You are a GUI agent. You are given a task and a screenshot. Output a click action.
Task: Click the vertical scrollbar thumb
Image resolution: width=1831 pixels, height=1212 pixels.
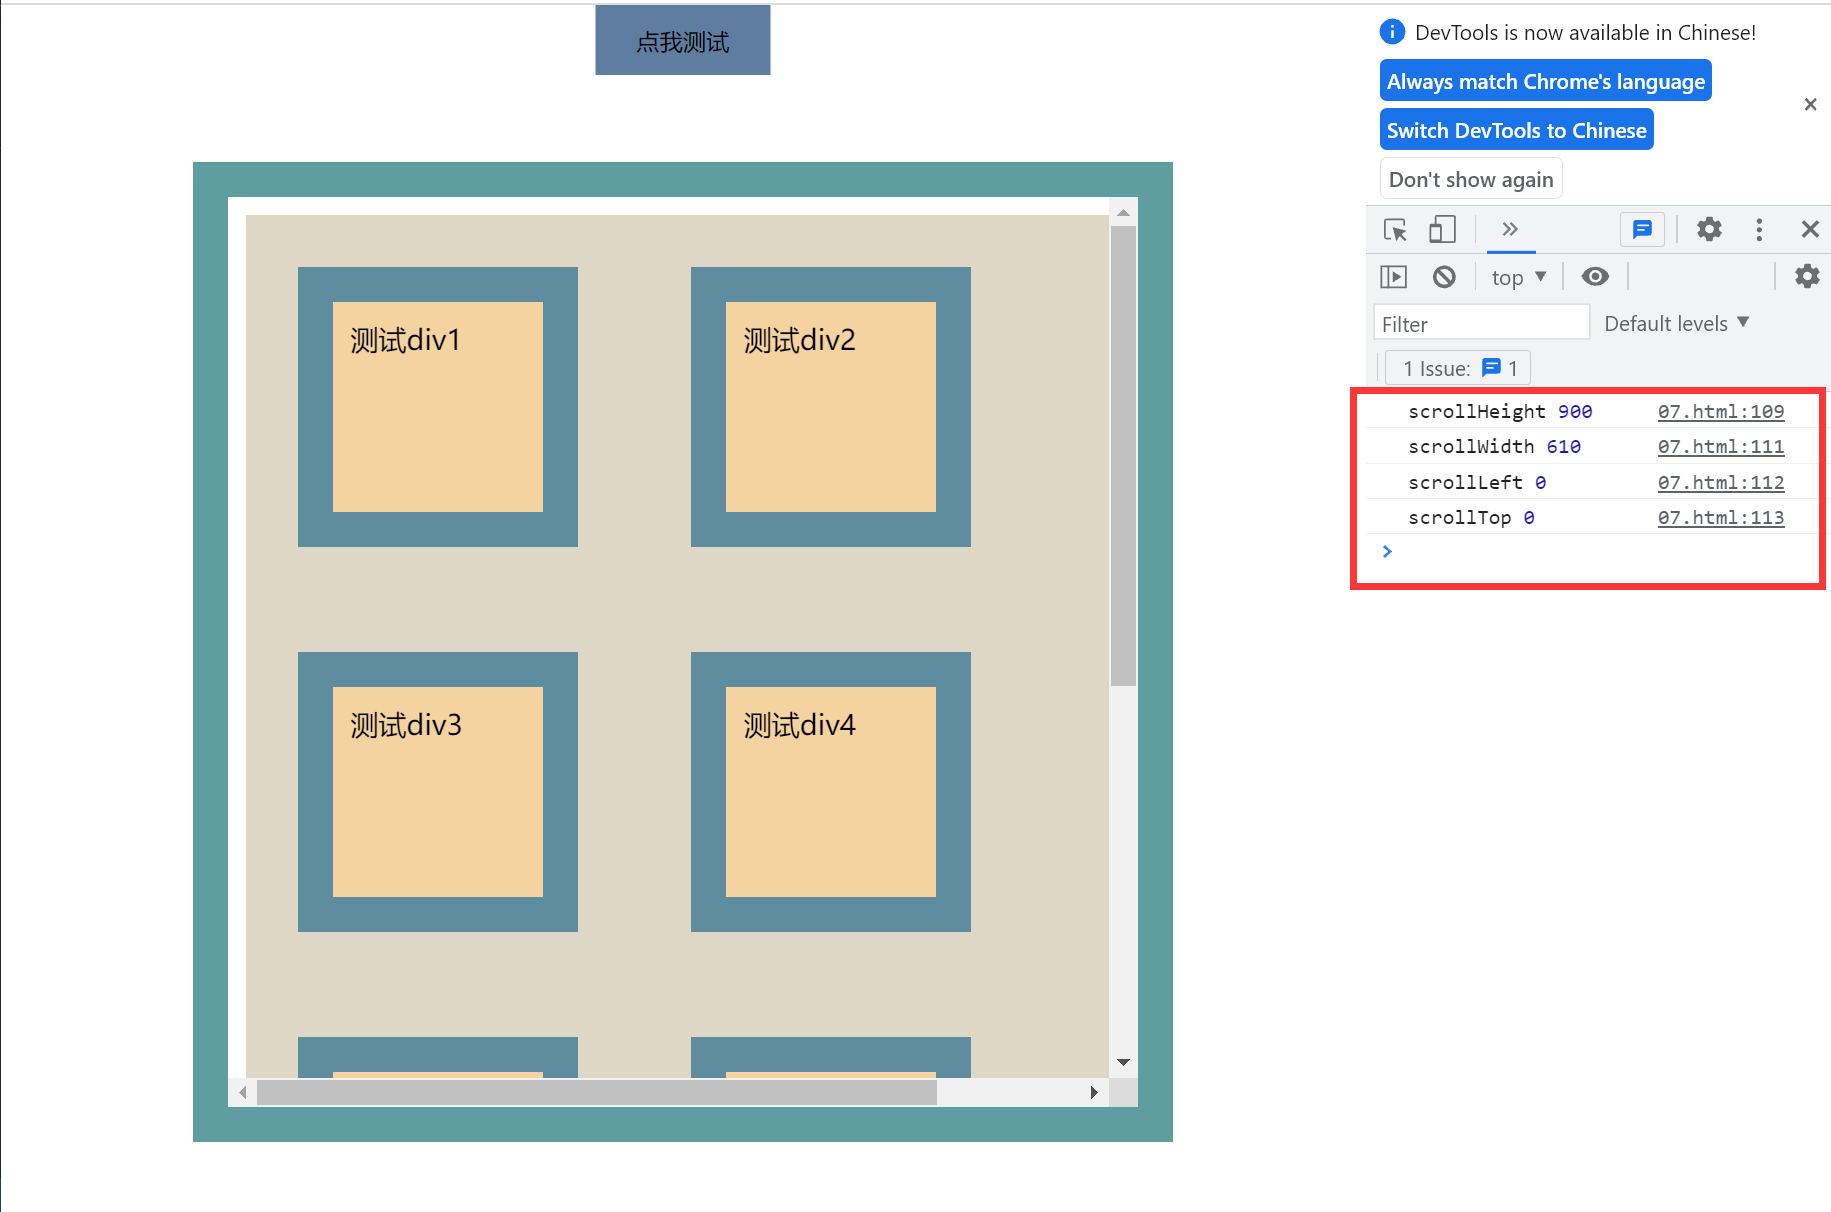1123,456
